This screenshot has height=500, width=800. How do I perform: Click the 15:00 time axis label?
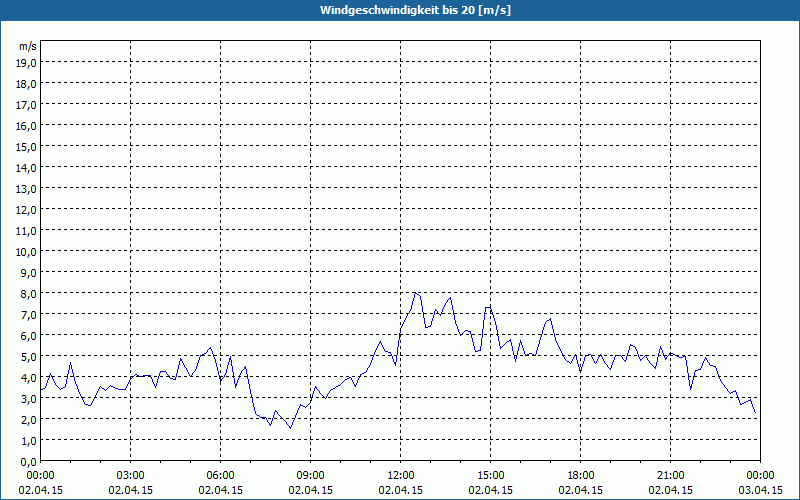pos(490,476)
